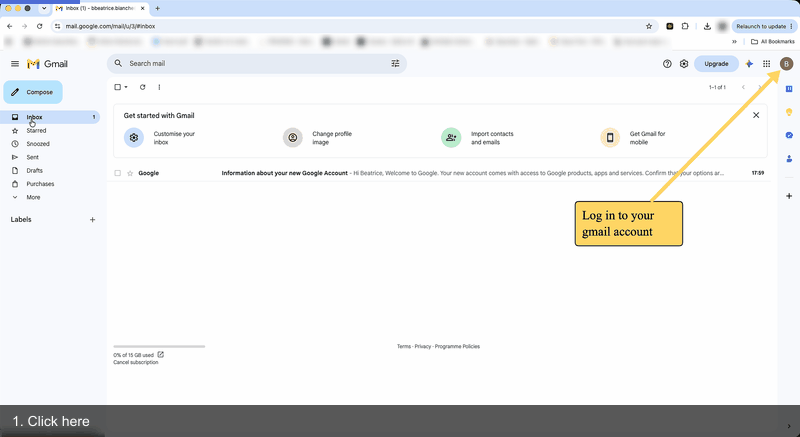
Task: Open the Google apps grid
Action: click(x=766, y=64)
